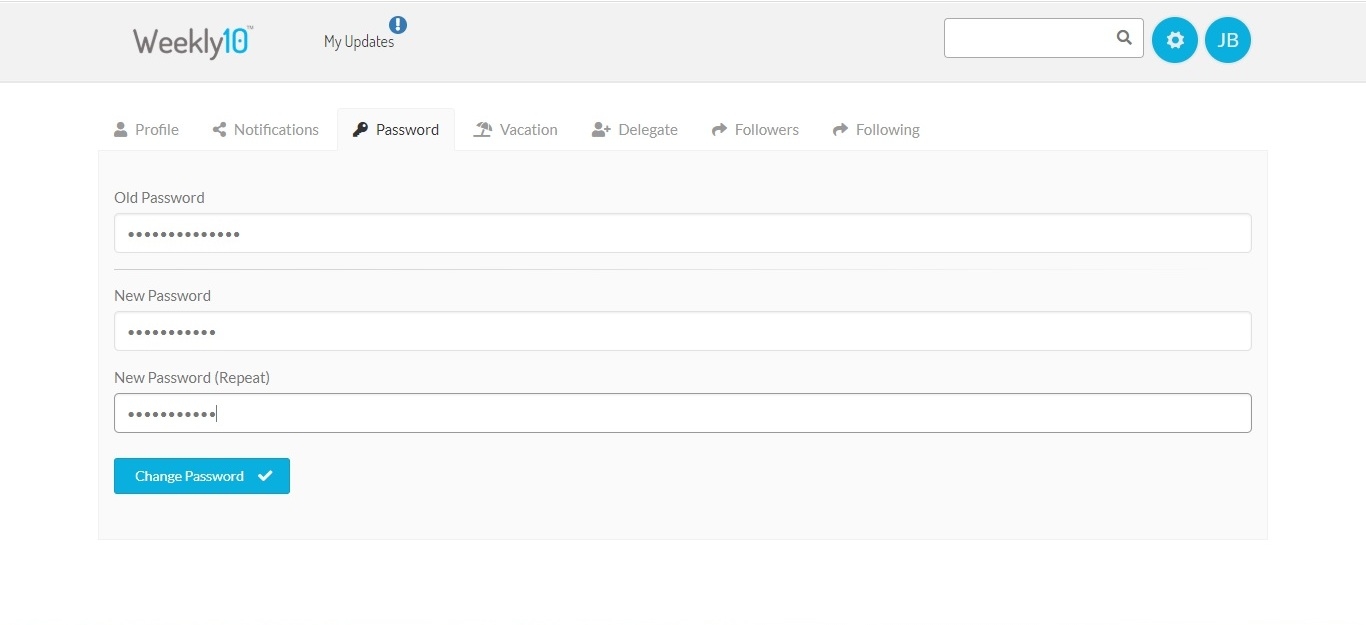The image size is (1366, 625).
Task: Click the search magnifier icon
Action: click(1124, 38)
